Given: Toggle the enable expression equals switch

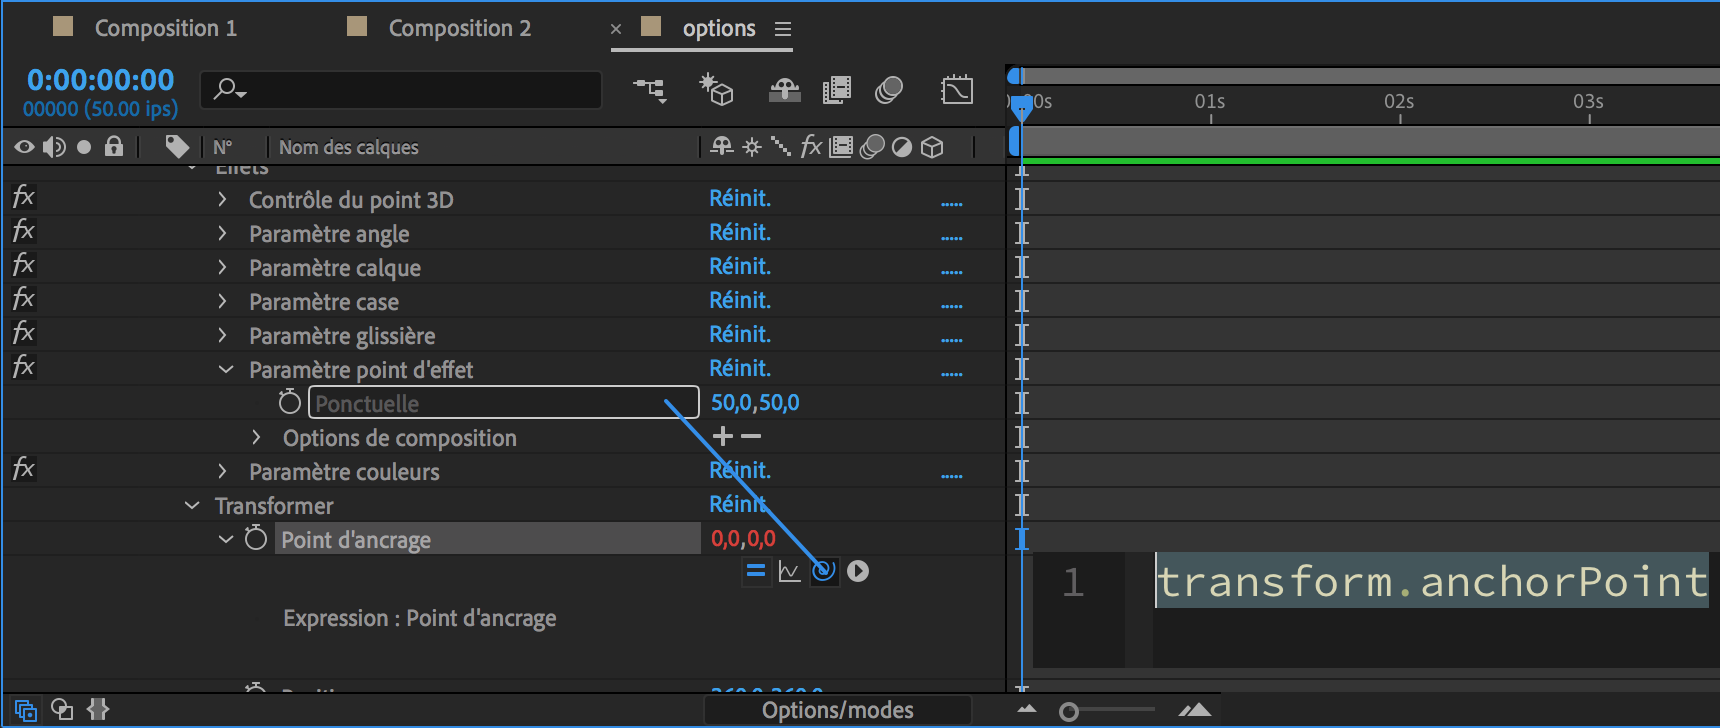Looking at the screenshot, I should [x=756, y=571].
